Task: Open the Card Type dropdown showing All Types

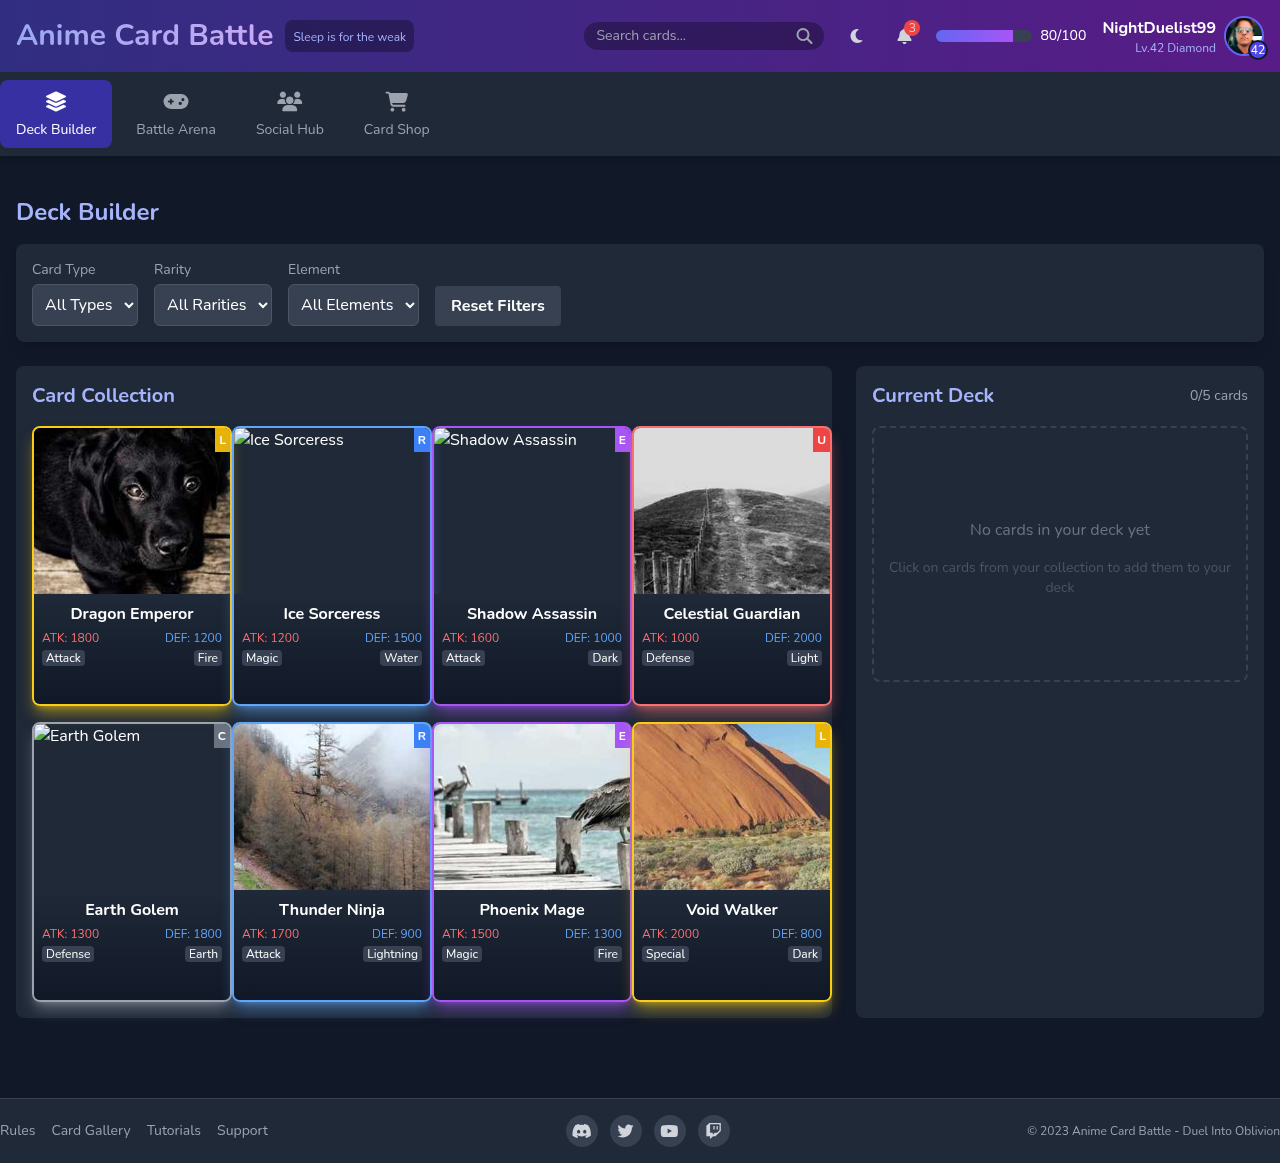Action: pyautogui.click(x=84, y=305)
